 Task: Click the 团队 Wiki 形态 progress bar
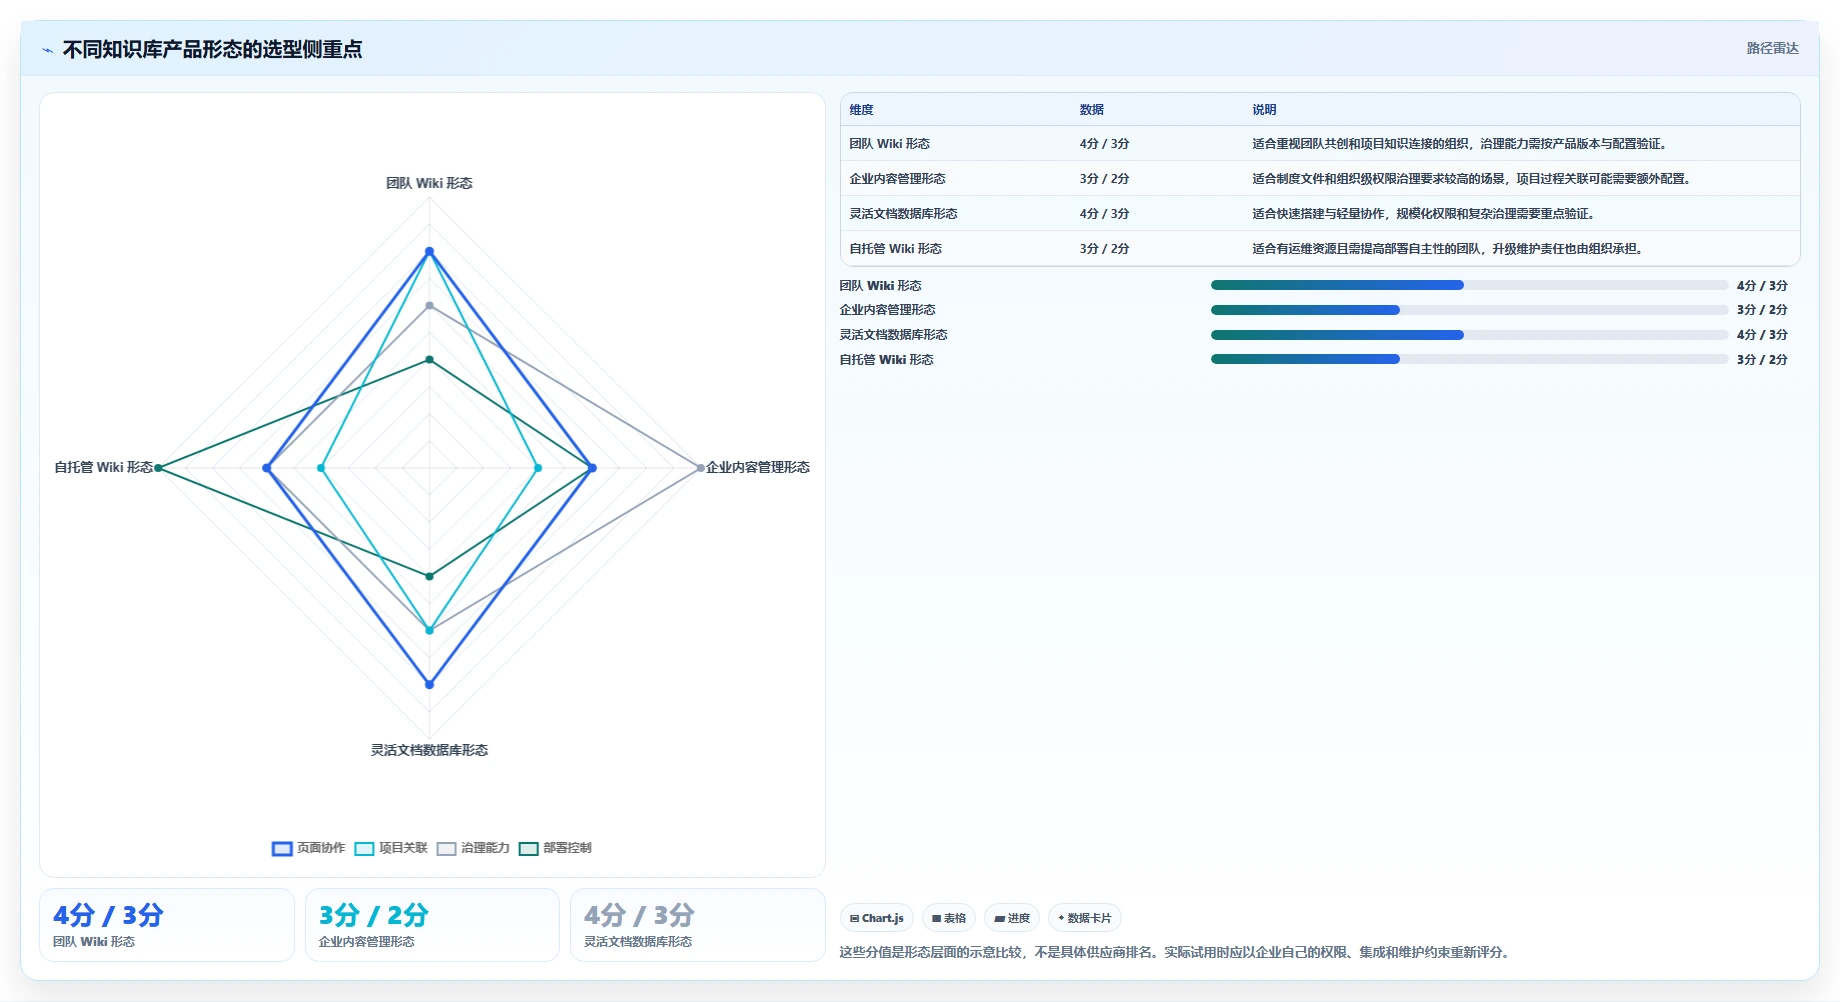1469,285
